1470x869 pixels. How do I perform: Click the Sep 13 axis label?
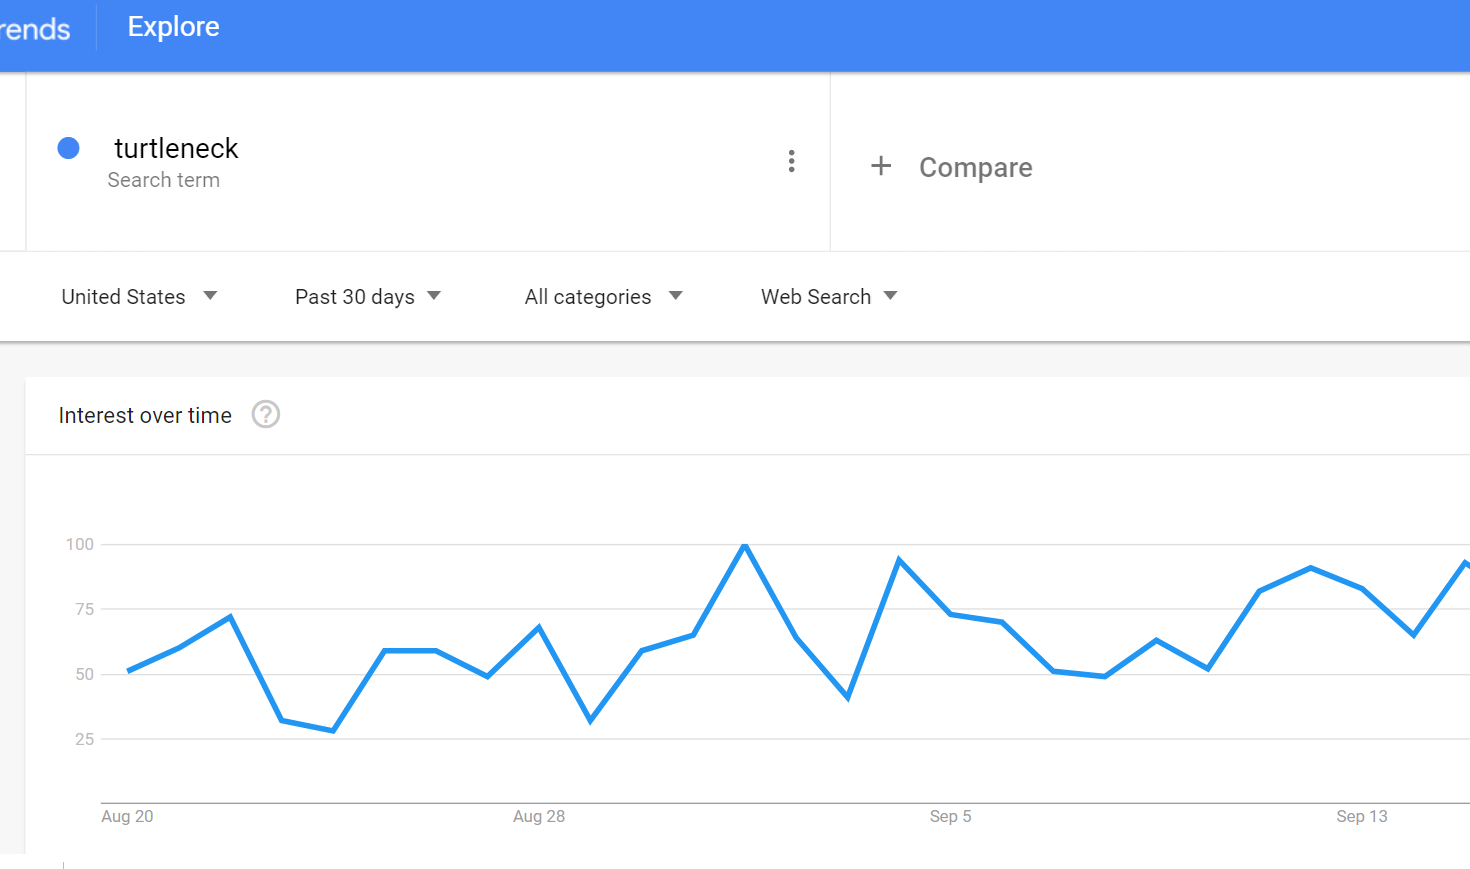click(x=1361, y=816)
